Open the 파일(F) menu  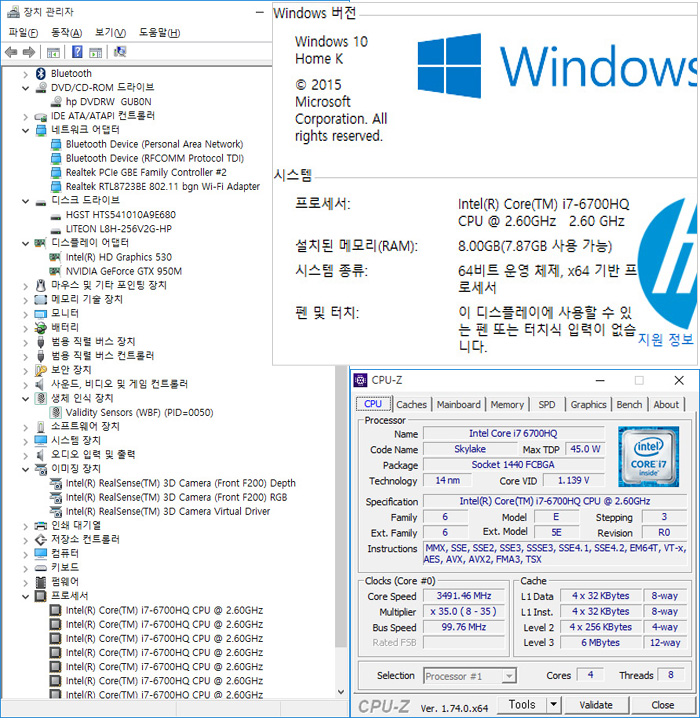(x=23, y=33)
